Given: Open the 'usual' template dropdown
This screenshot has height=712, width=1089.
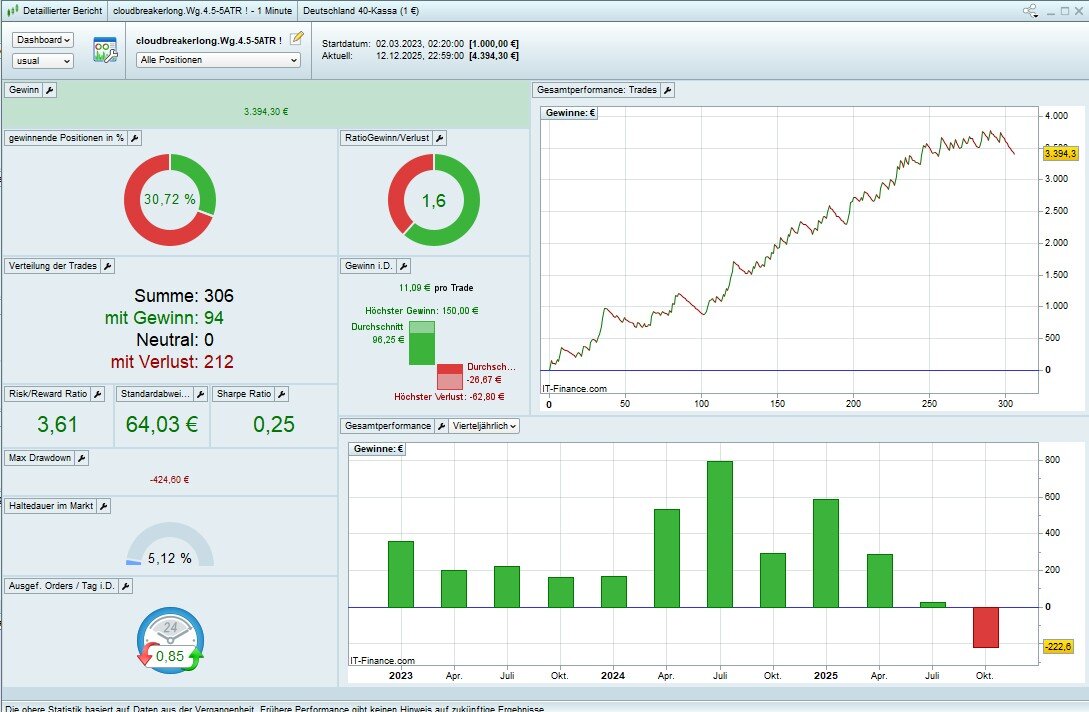Looking at the screenshot, I should 43,61.
